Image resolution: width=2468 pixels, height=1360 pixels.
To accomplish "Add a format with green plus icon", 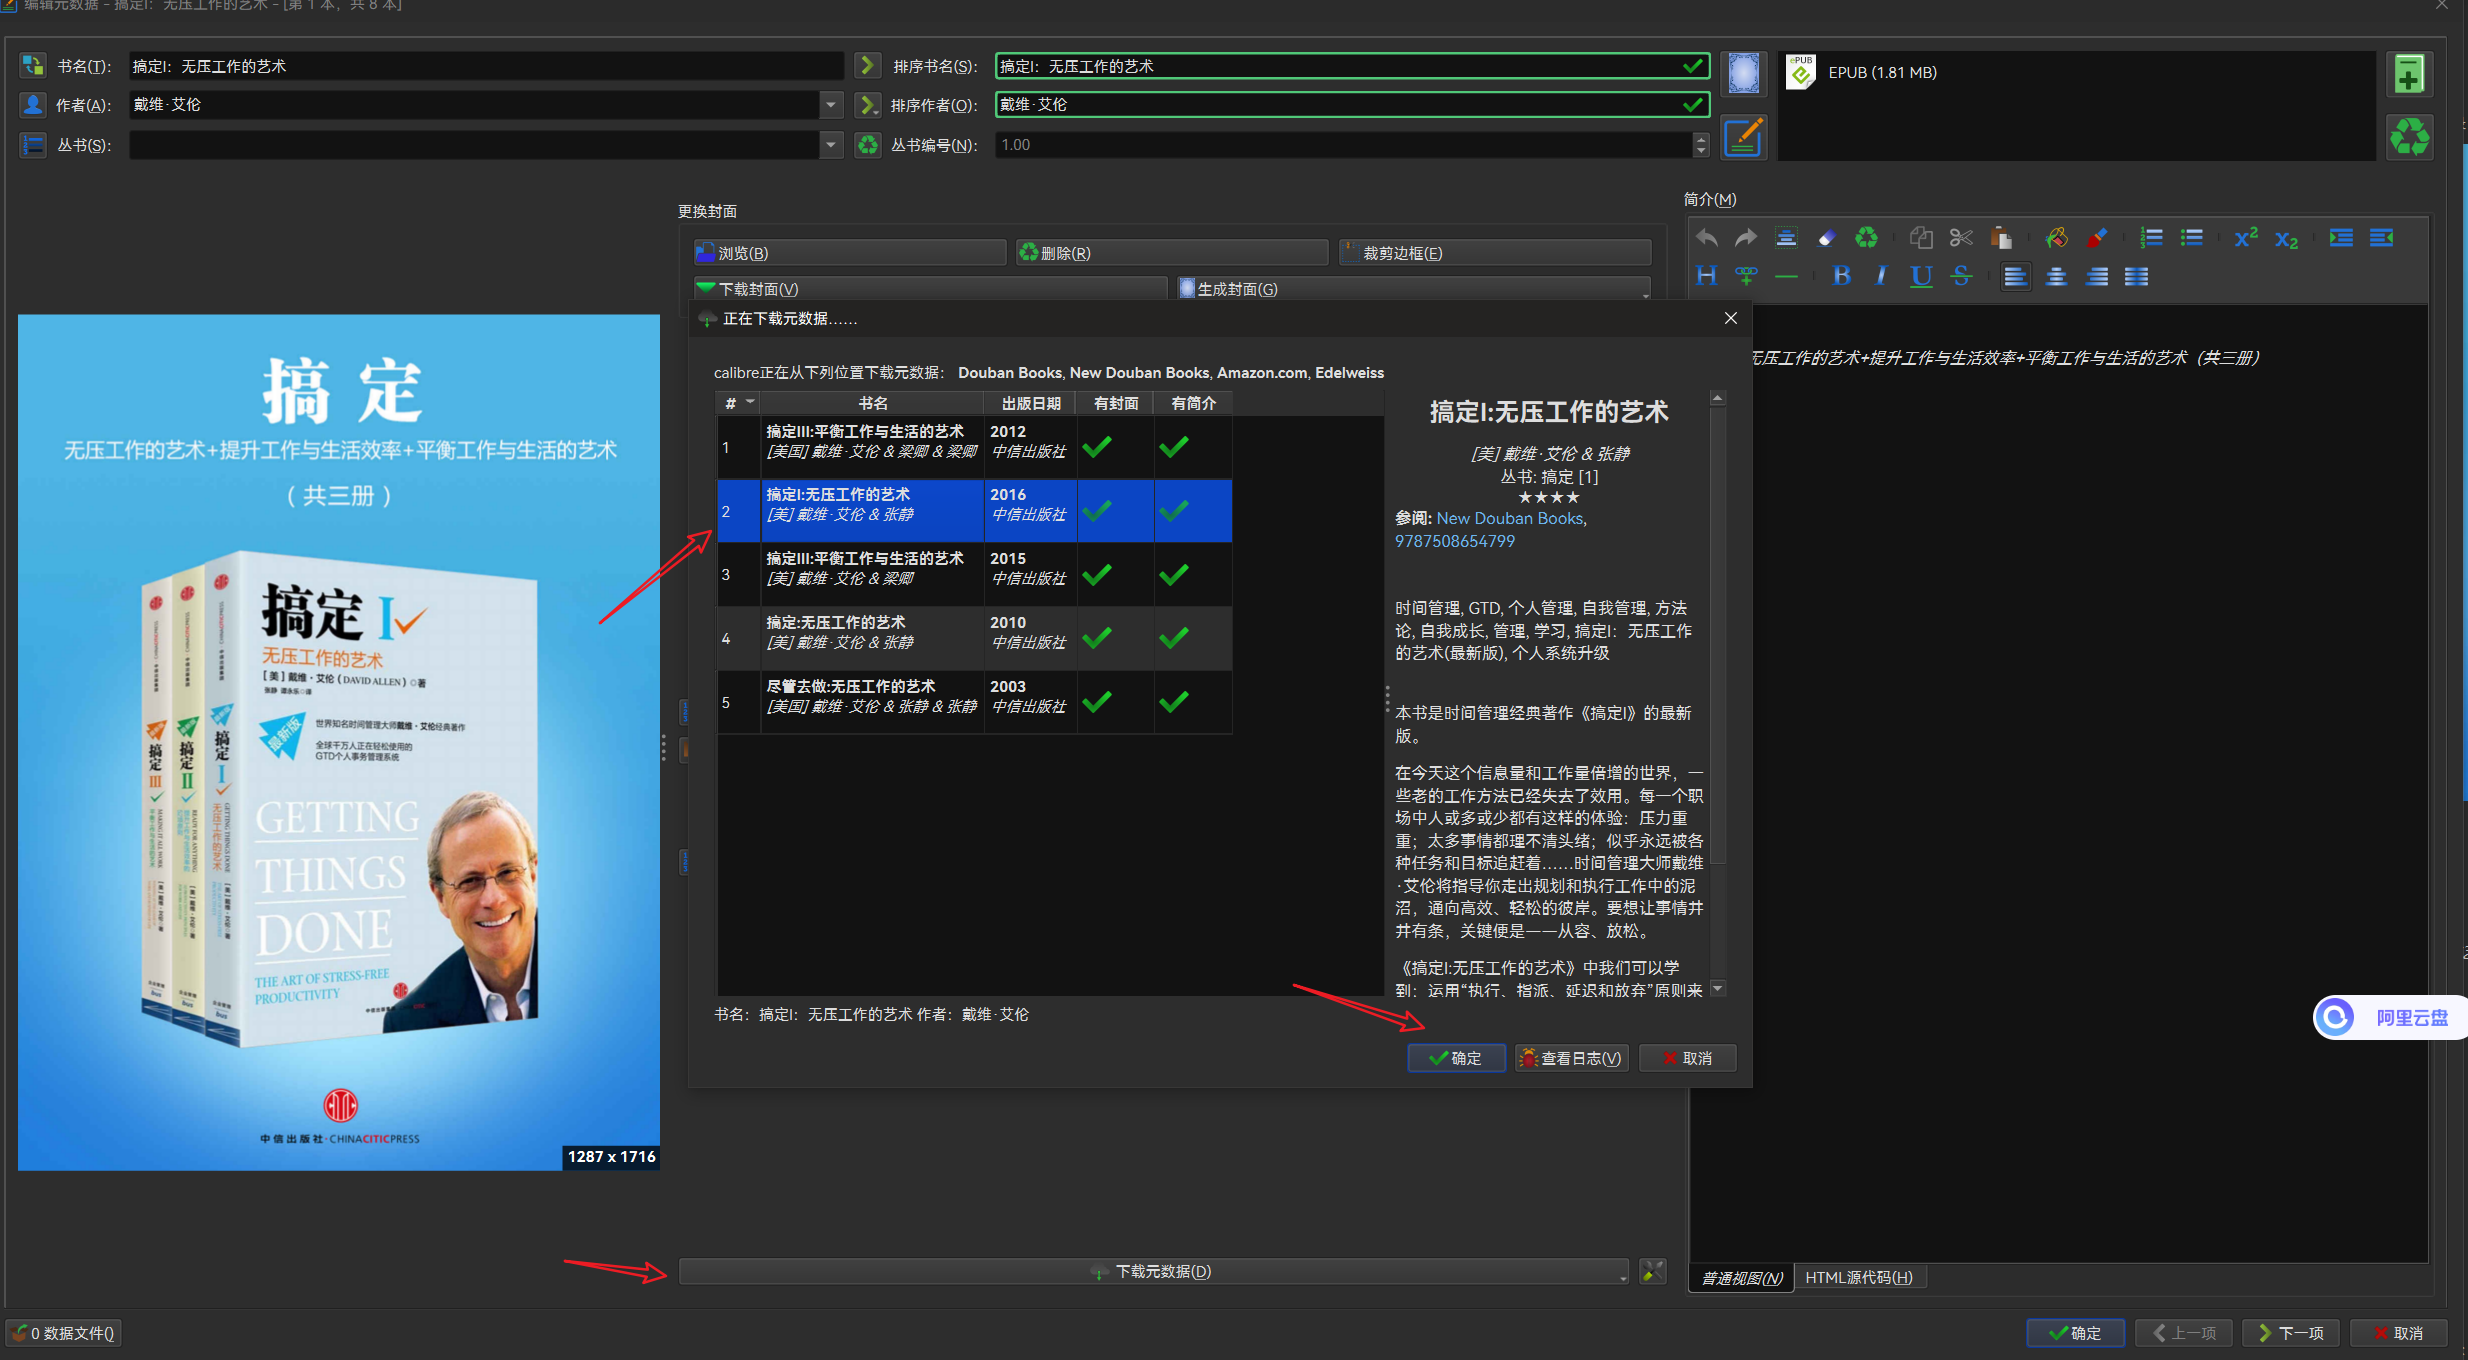I will coord(2409,75).
